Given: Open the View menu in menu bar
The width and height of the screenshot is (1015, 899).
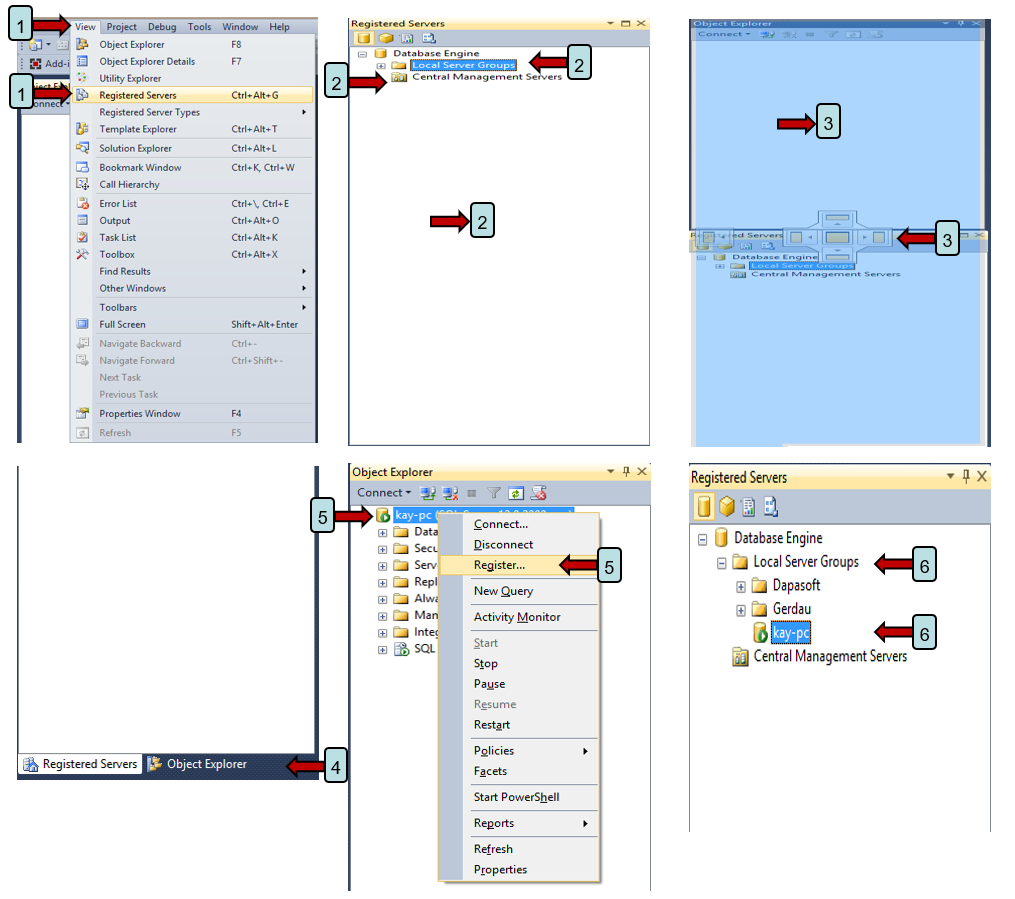Looking at the screenshot, I should coord(85,27).
